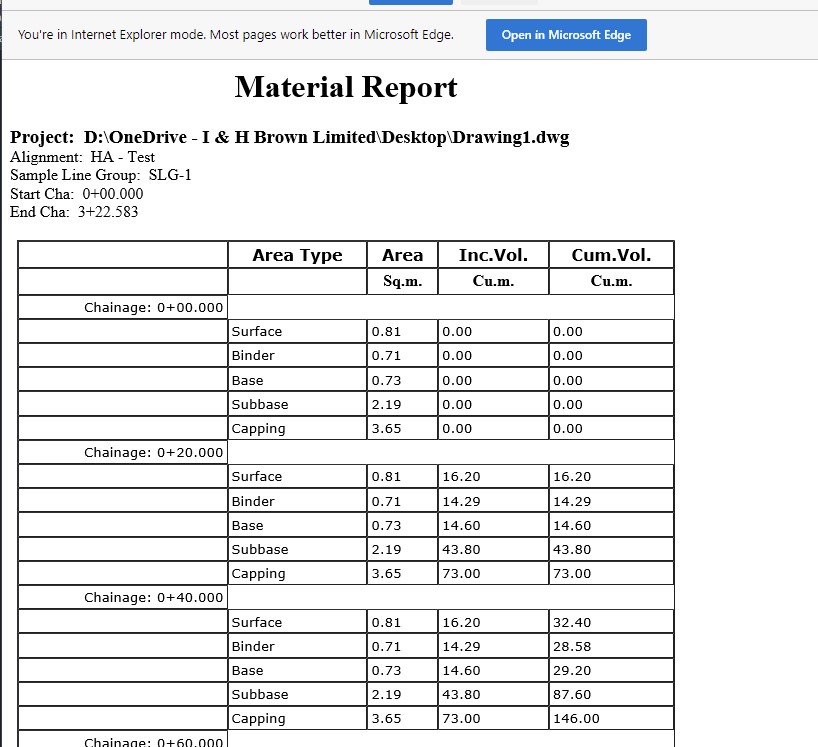The image size is (818, 747).
Task: Click Capping under Chainage 0+40.000
Action: pyautogui.click(x=258, y=718)
